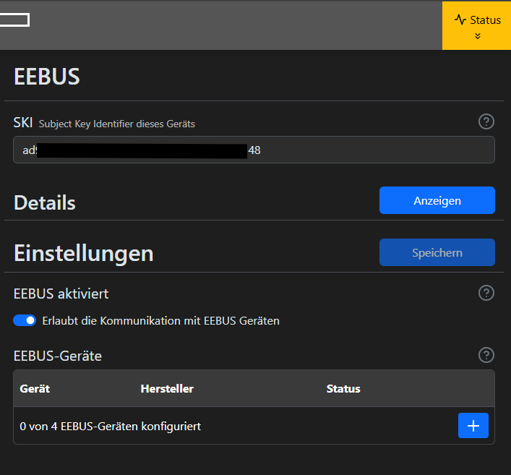Open help for SKI Subject Key Identifier
This screenshot has width=511, height=475.
486,122
